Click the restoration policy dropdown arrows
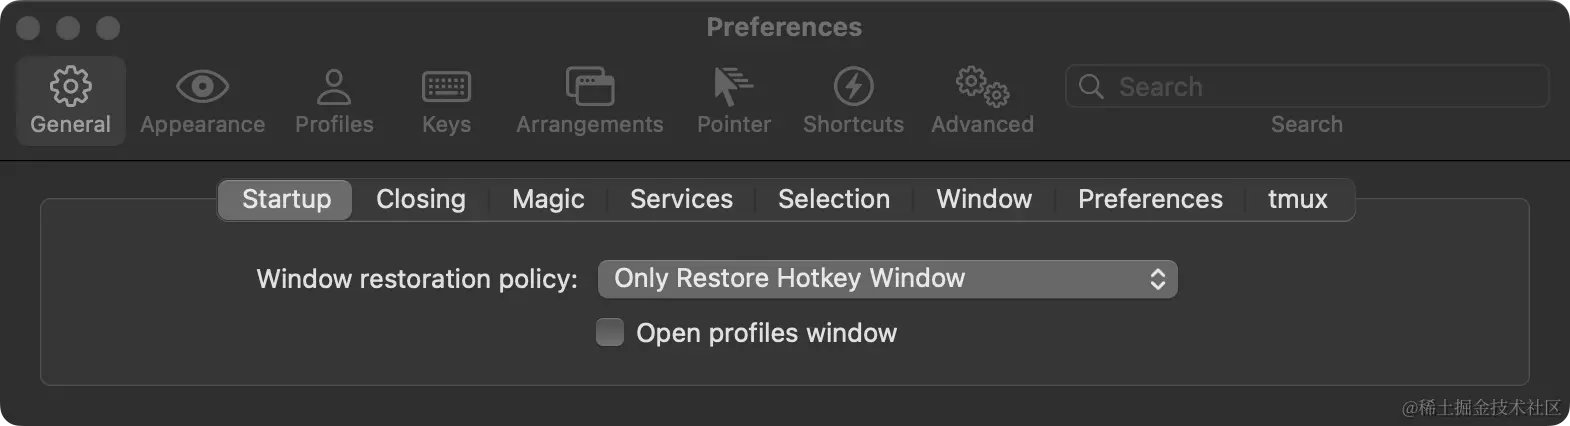 [x=1157, y=279]
